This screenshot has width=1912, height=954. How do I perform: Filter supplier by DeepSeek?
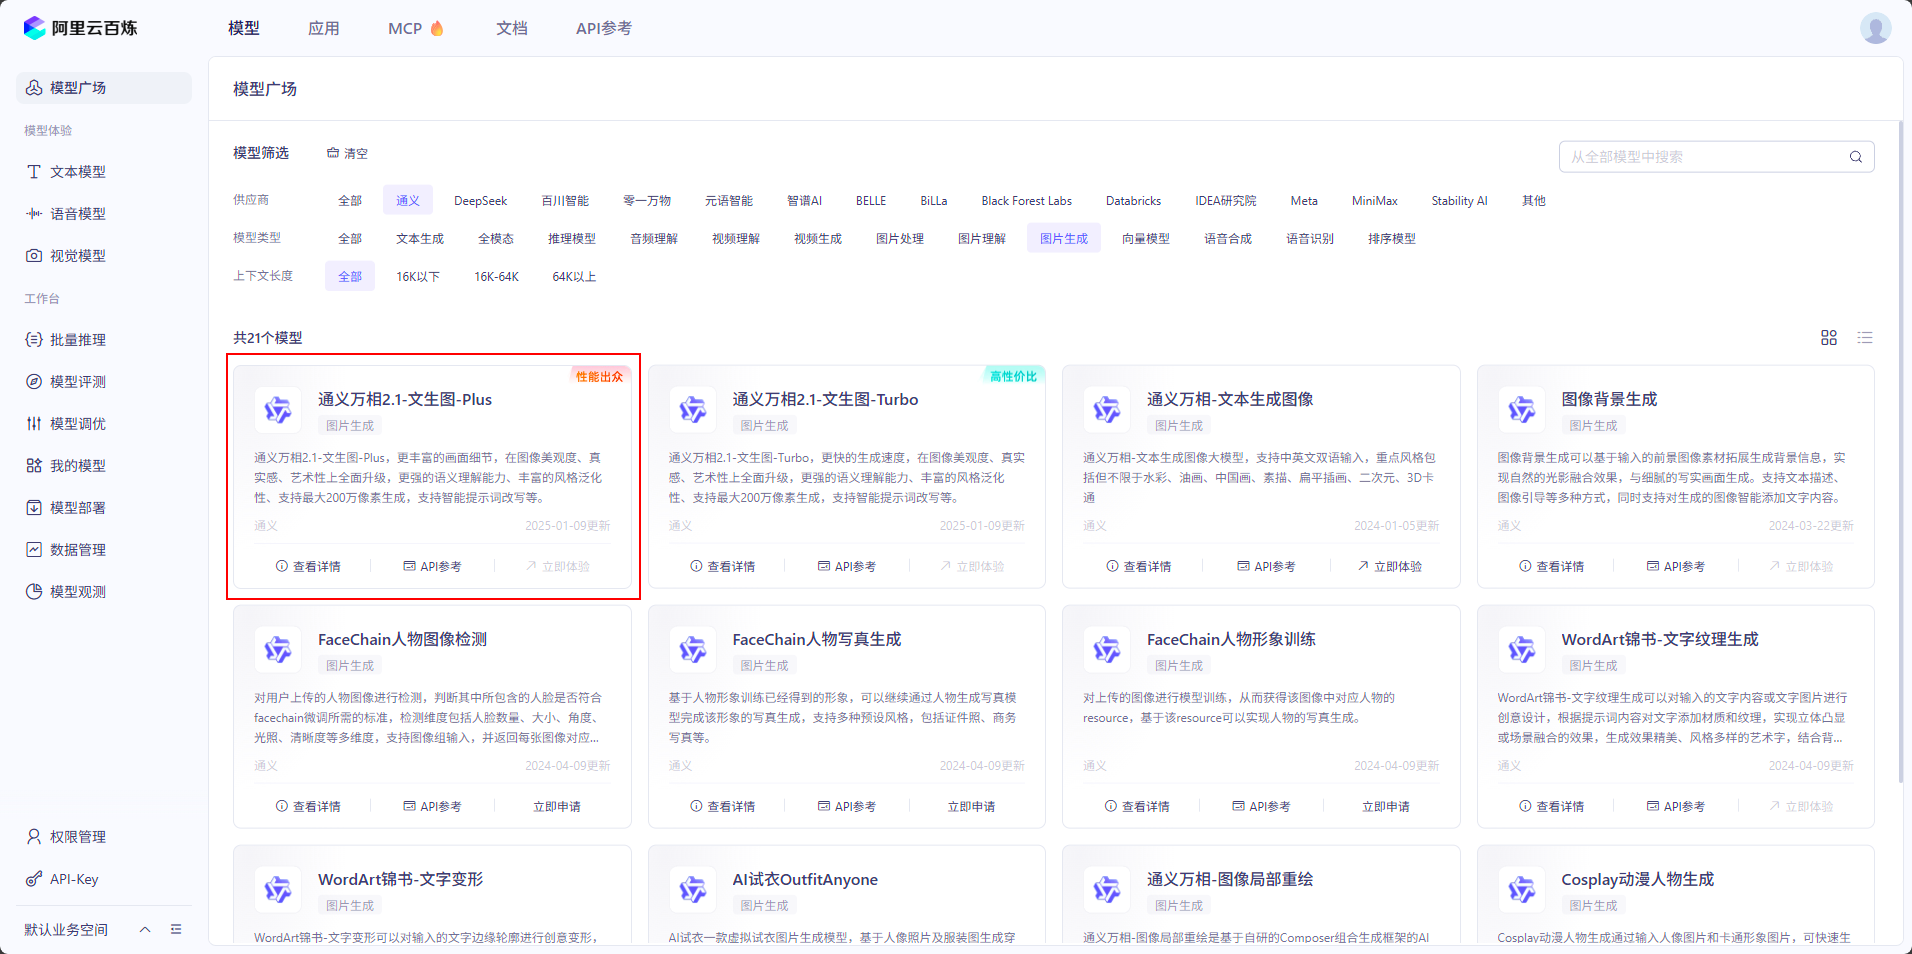pos(481,201)
